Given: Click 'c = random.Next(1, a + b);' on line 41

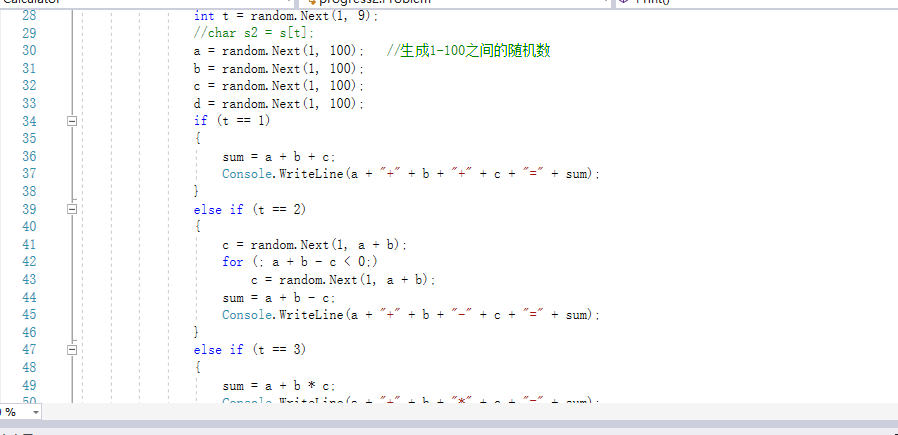Looking at the screenshot, I should 315,245.
